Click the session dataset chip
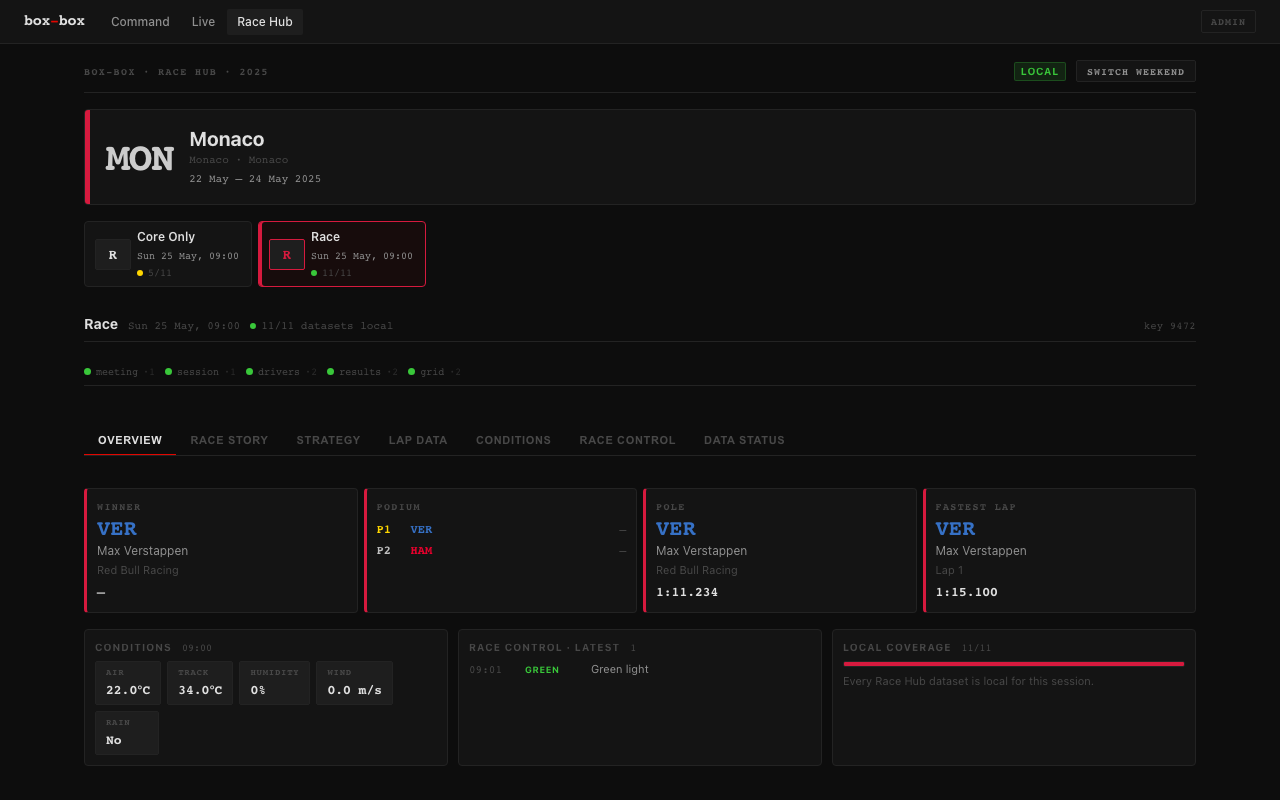This screenshot has width=1280, height=800. [200, 372]
